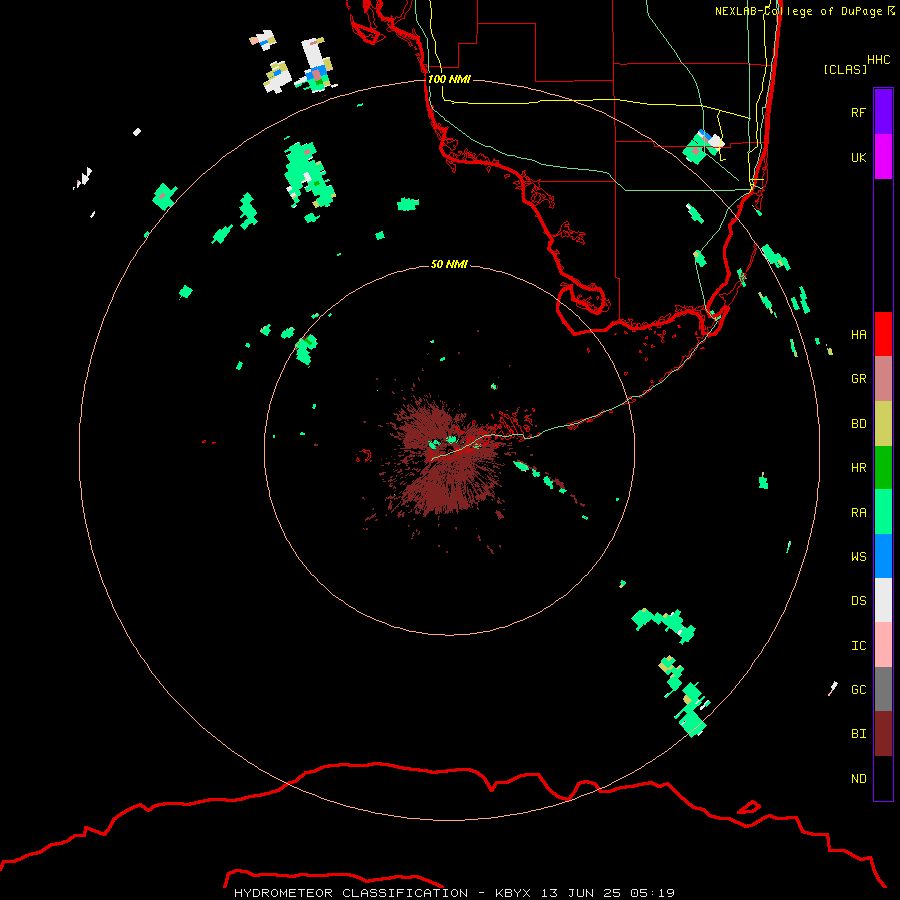Click the ND legend label

859,778
